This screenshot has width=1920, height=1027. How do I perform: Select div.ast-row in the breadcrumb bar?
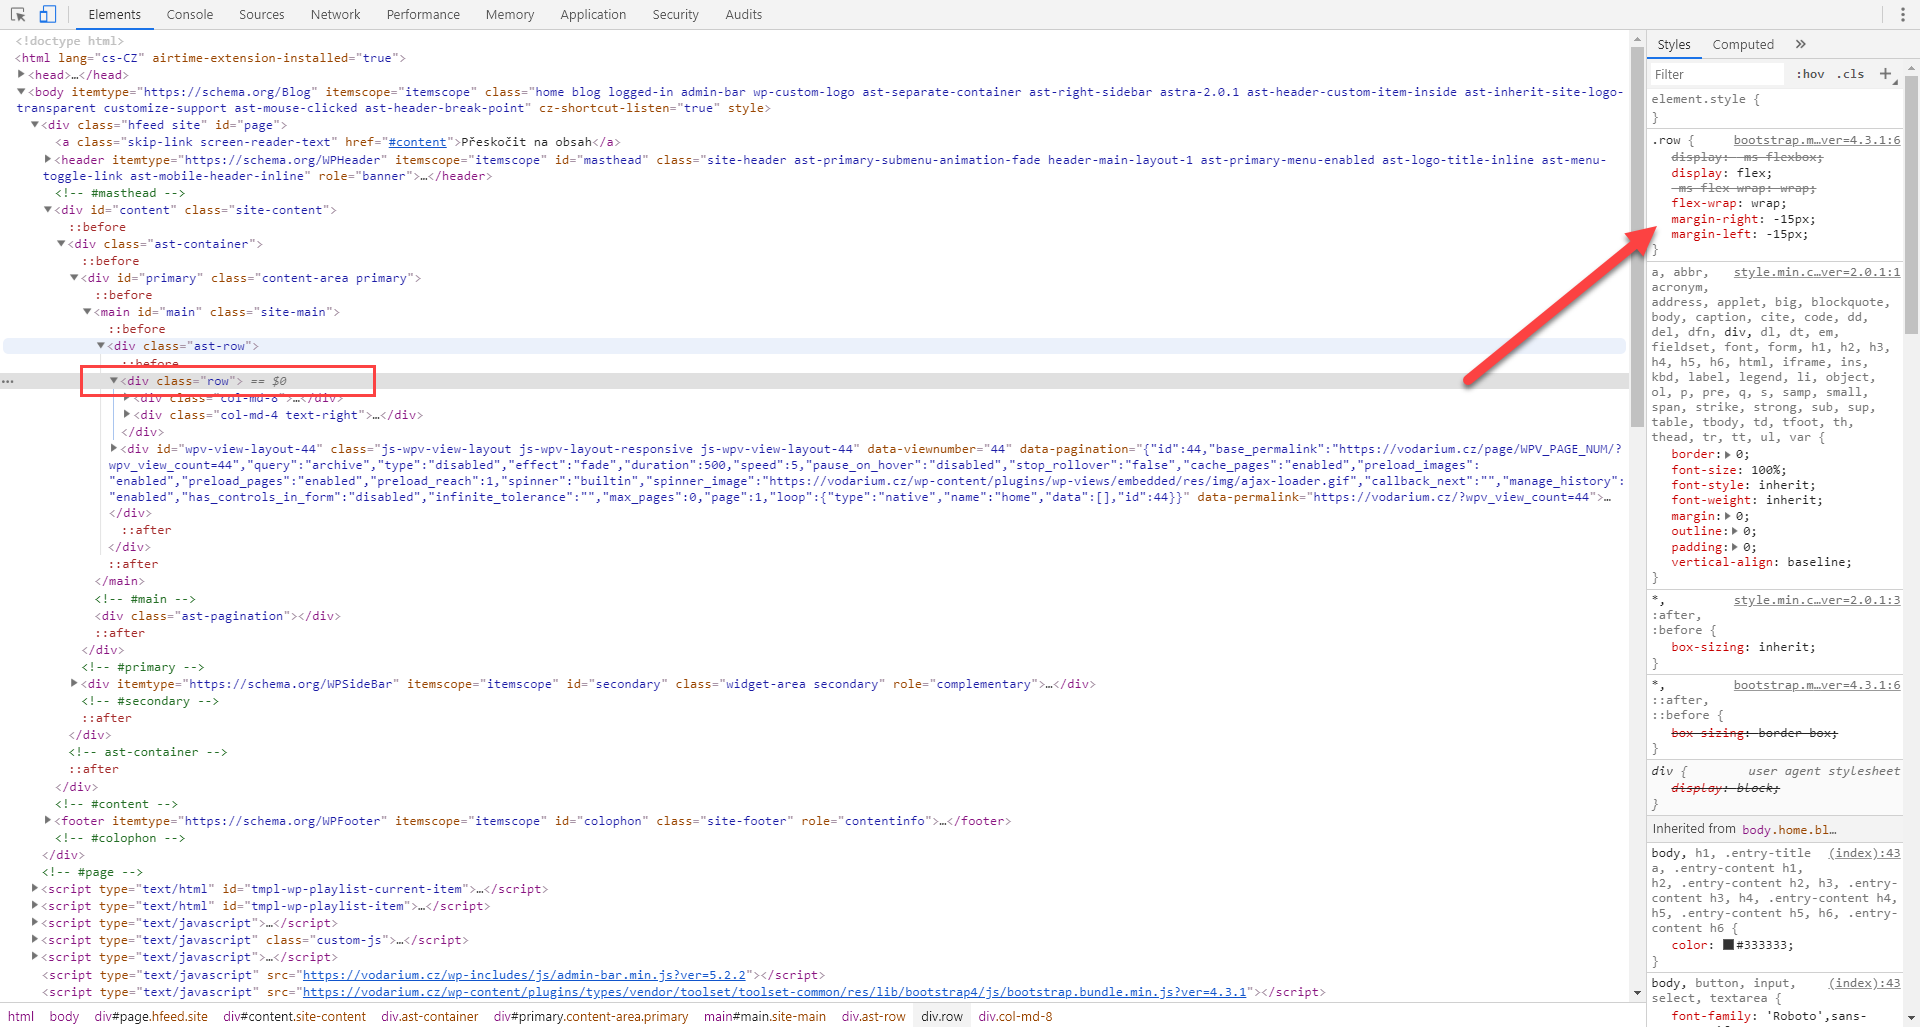(873, 1016)
